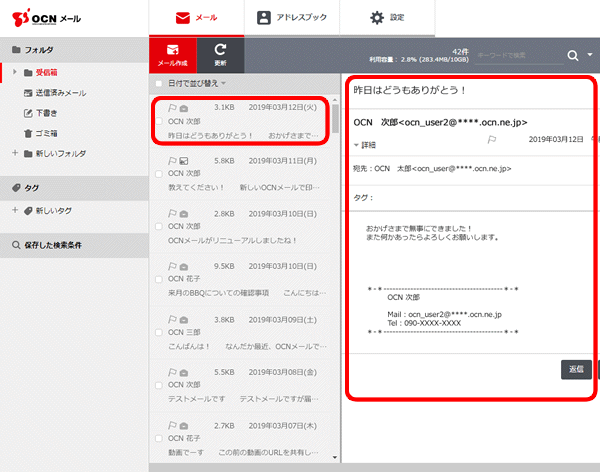Viewport: 600px width, 472px height.
Task: Click the plus icon beside 新しいタグ
Action: [x=15, y=210]
